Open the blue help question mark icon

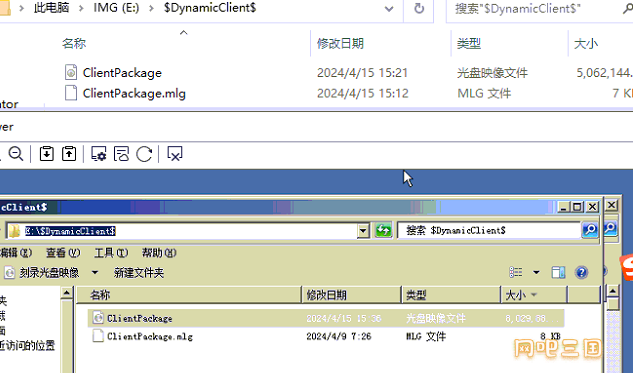(581, 272)
